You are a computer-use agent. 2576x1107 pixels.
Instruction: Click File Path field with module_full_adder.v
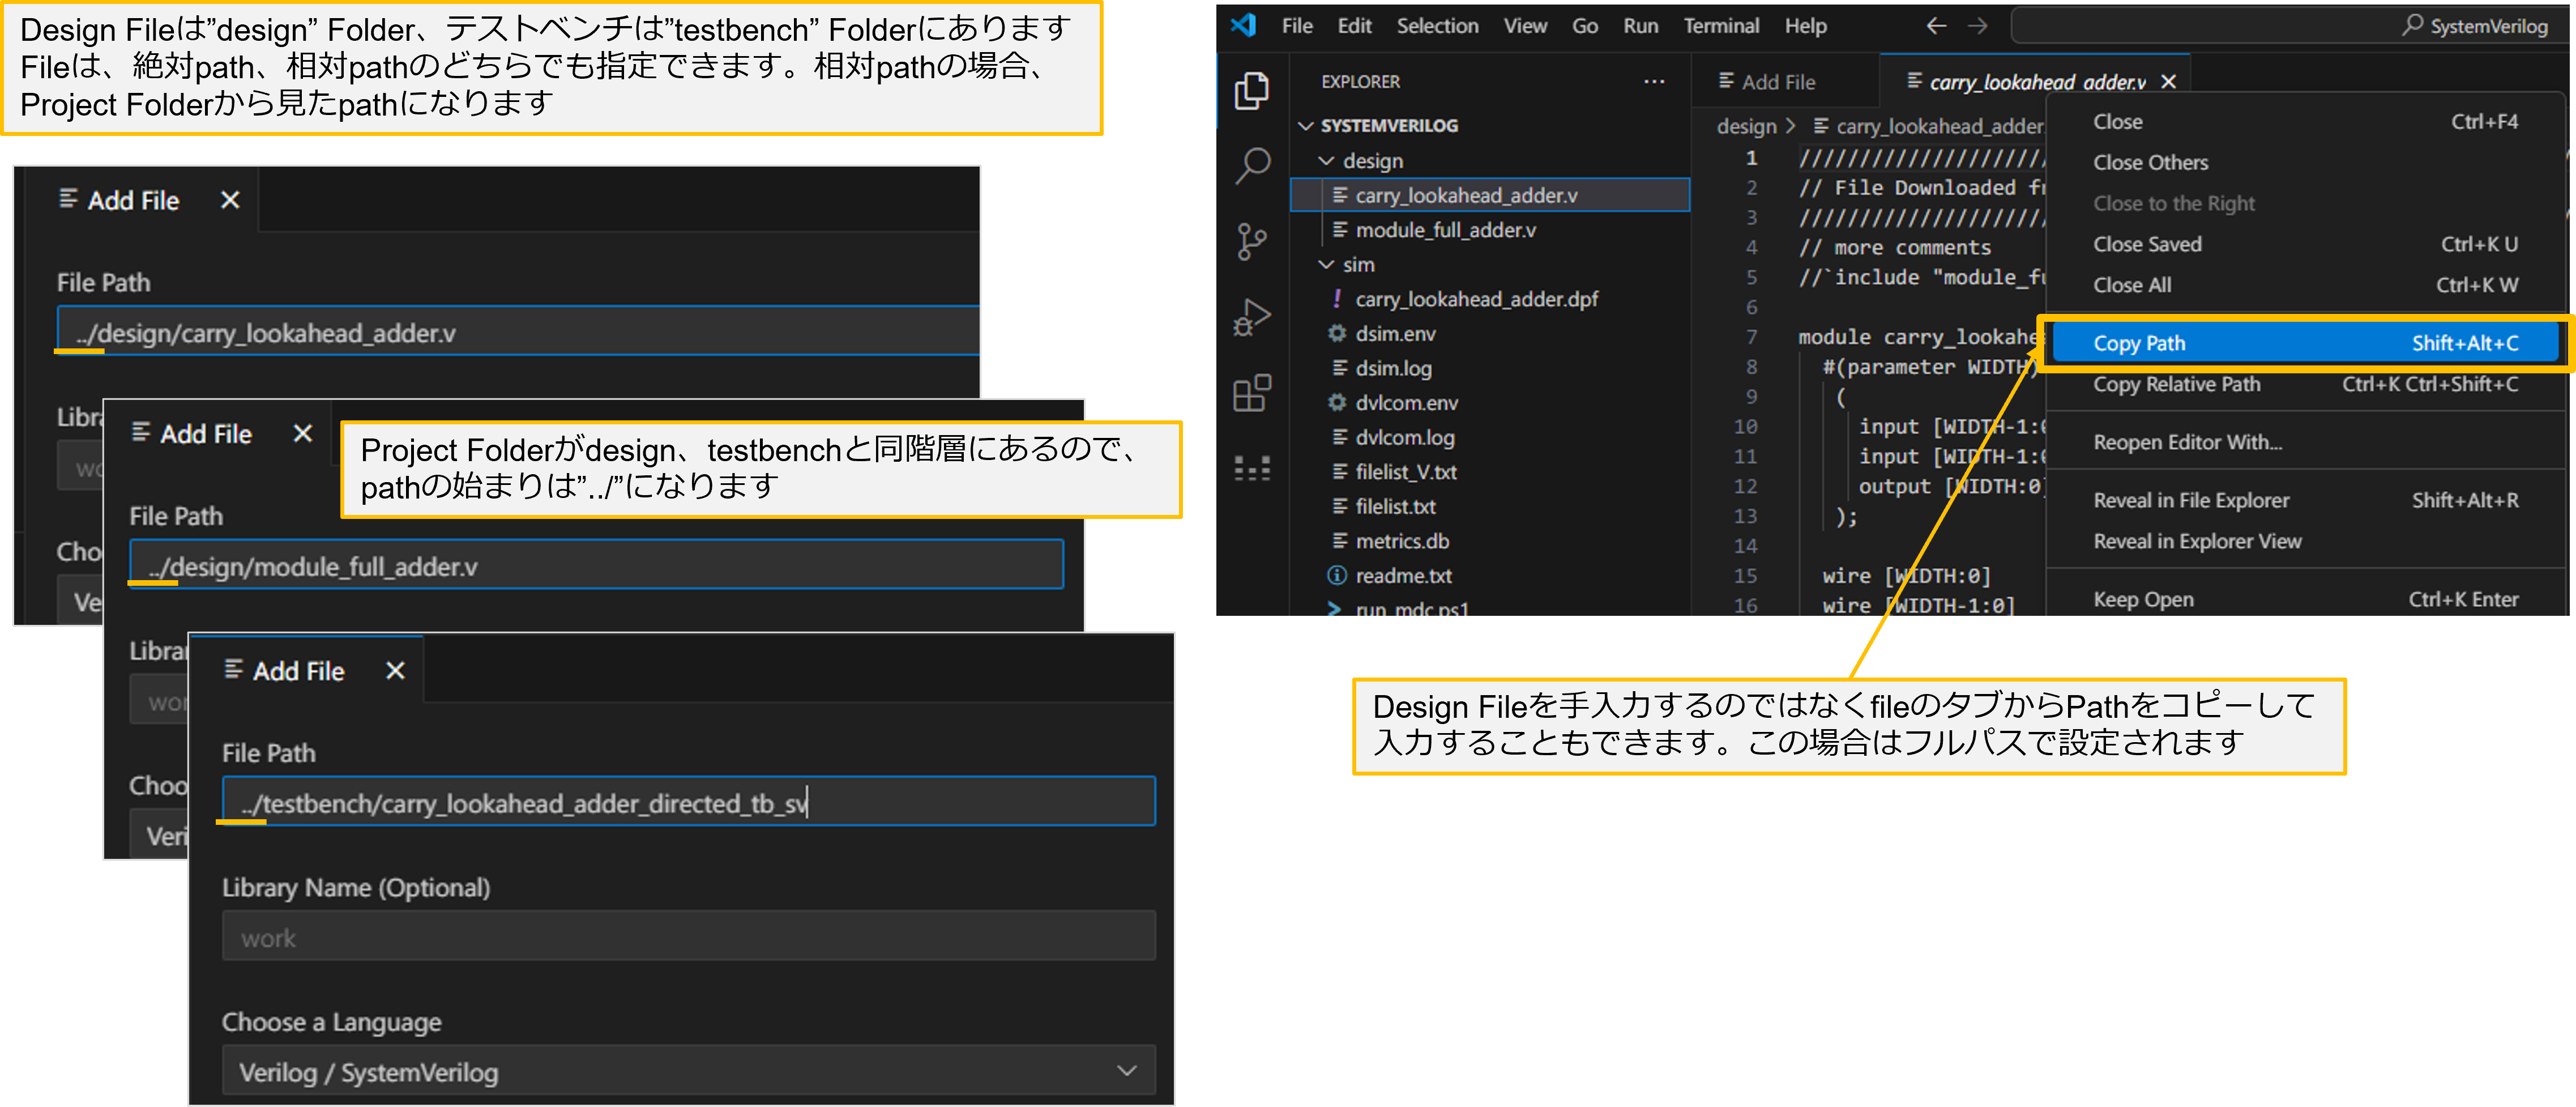(x=596, y=565)
